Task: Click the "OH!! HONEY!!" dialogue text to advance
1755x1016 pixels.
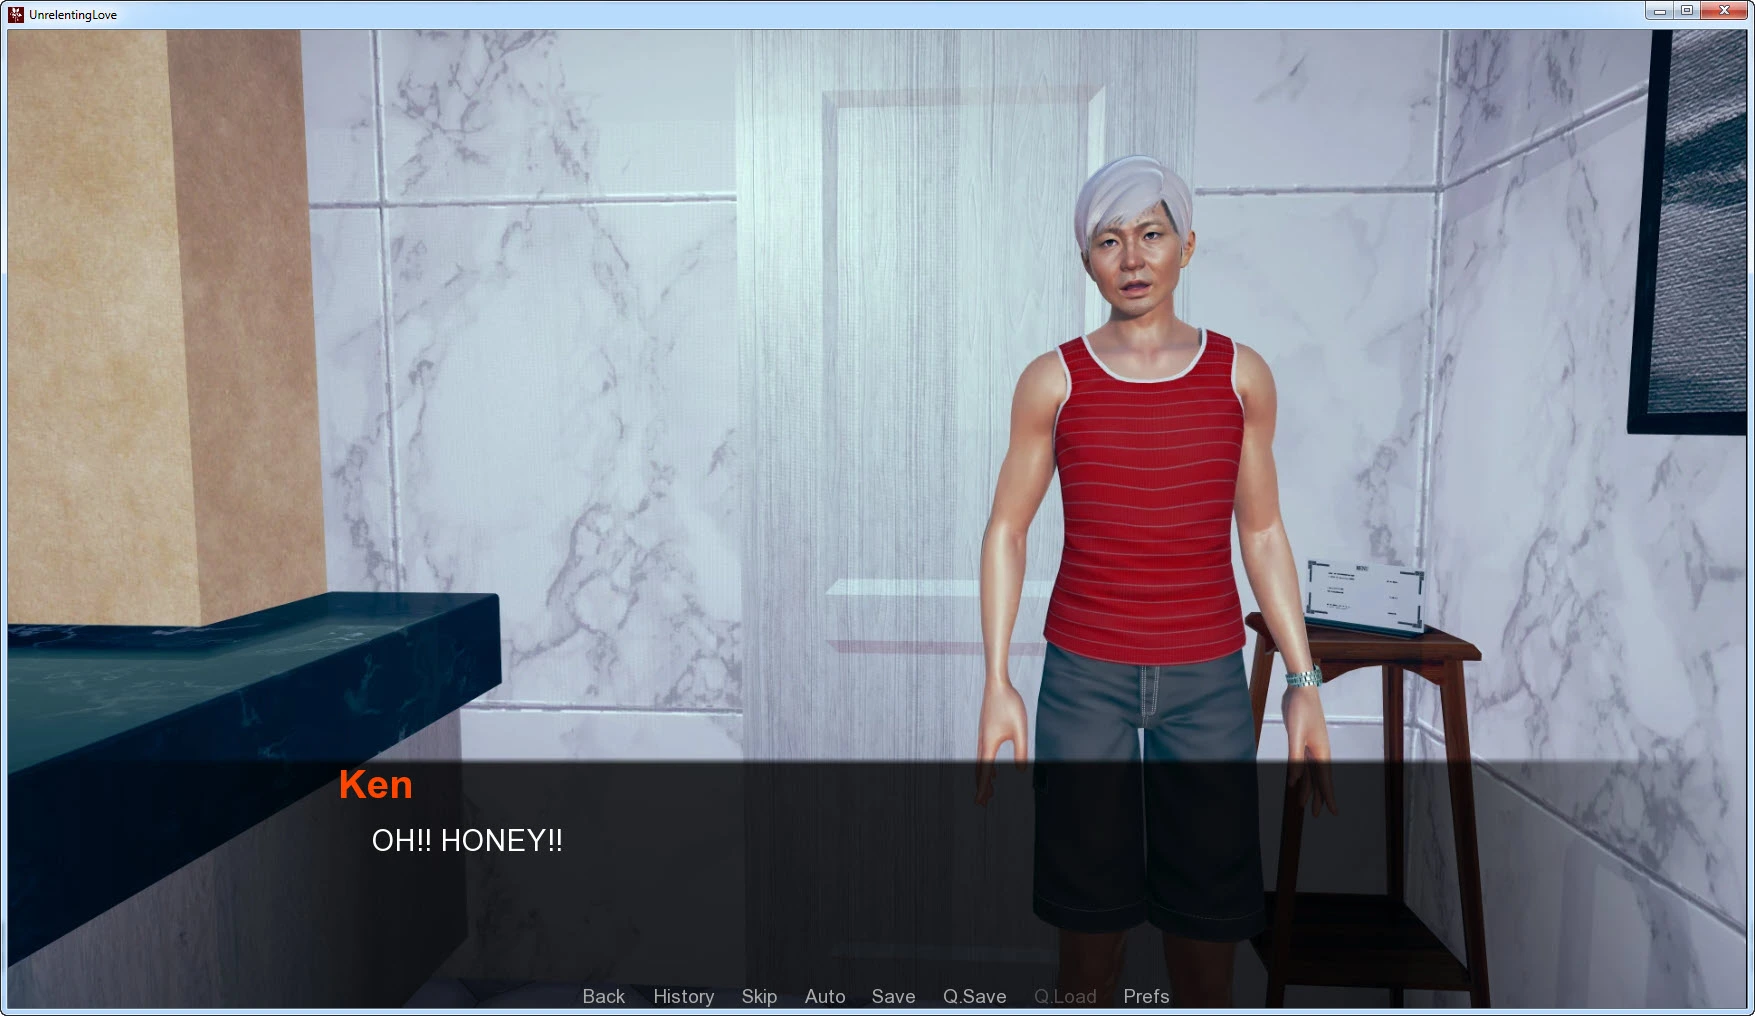Action: pos(467,841)
